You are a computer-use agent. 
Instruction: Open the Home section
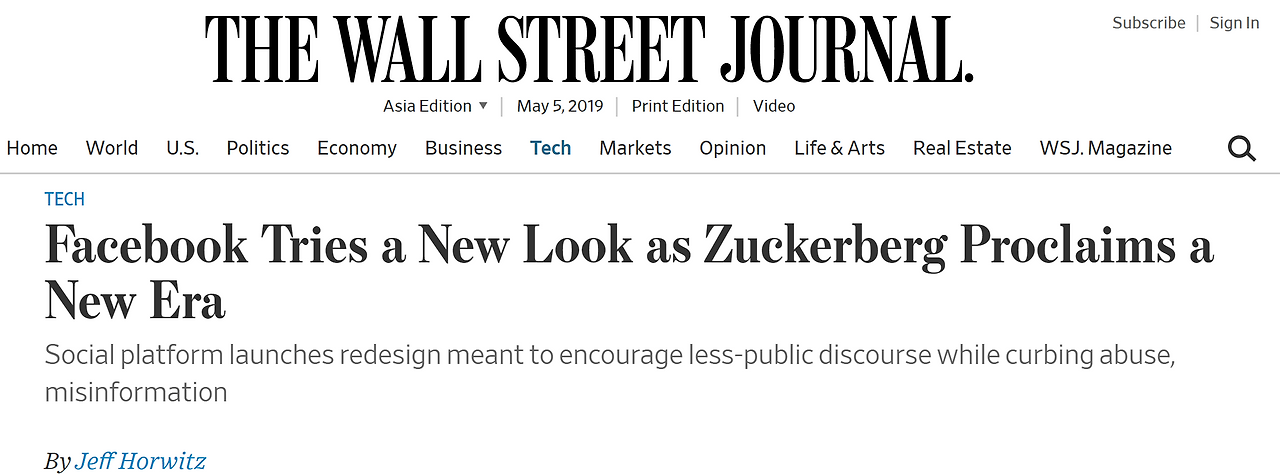[x=32, y=148]
